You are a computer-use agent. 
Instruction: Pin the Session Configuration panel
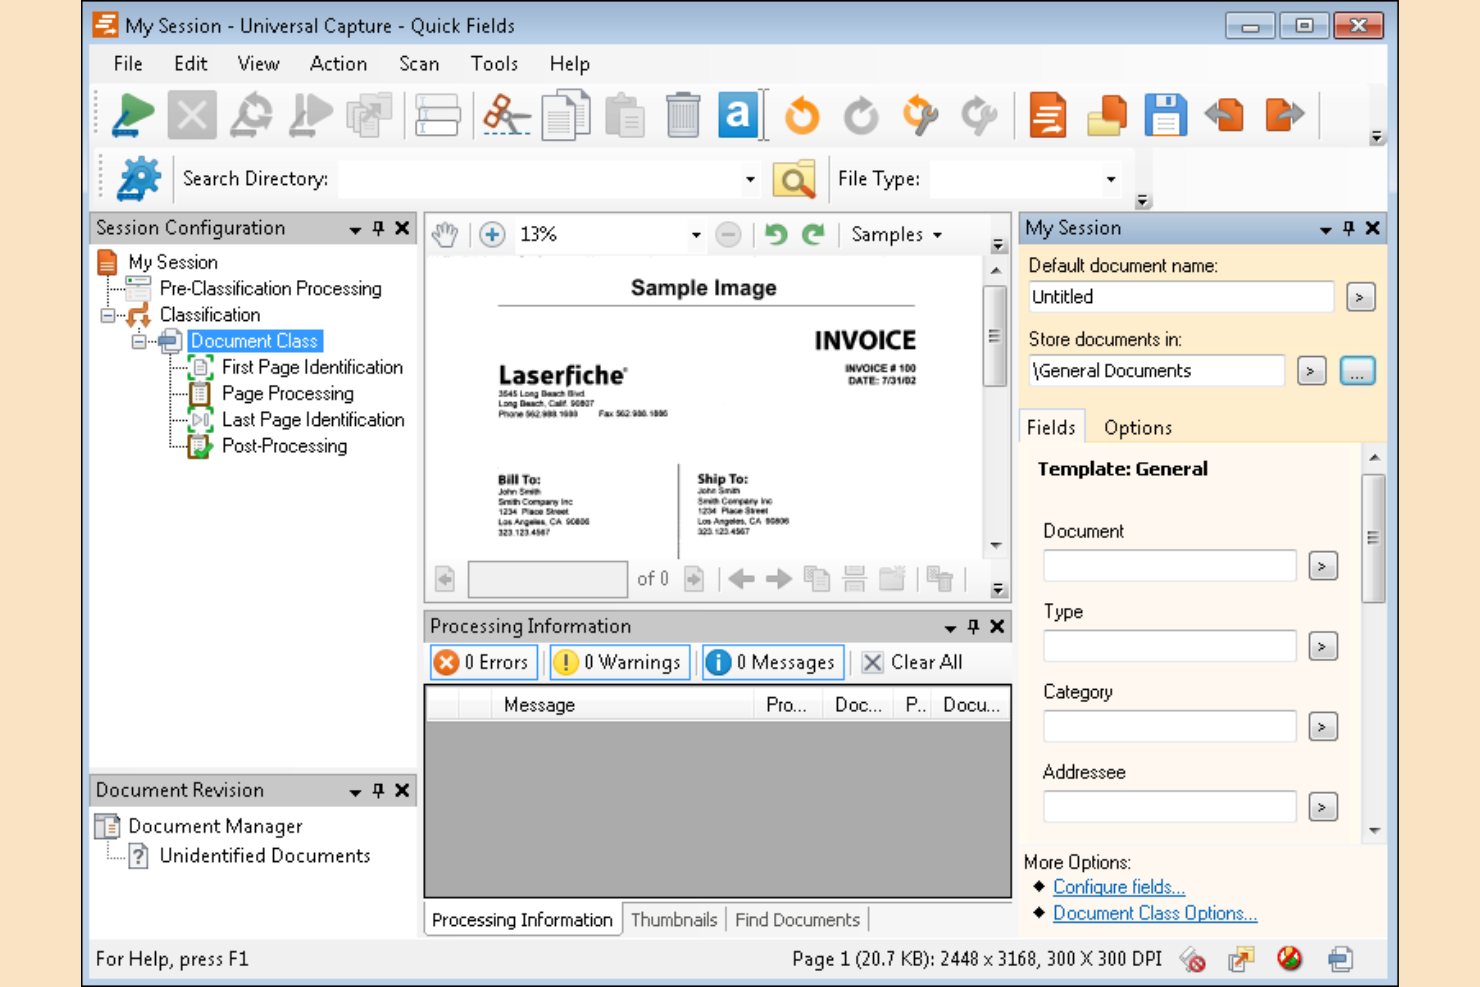[x=377, y=228]
